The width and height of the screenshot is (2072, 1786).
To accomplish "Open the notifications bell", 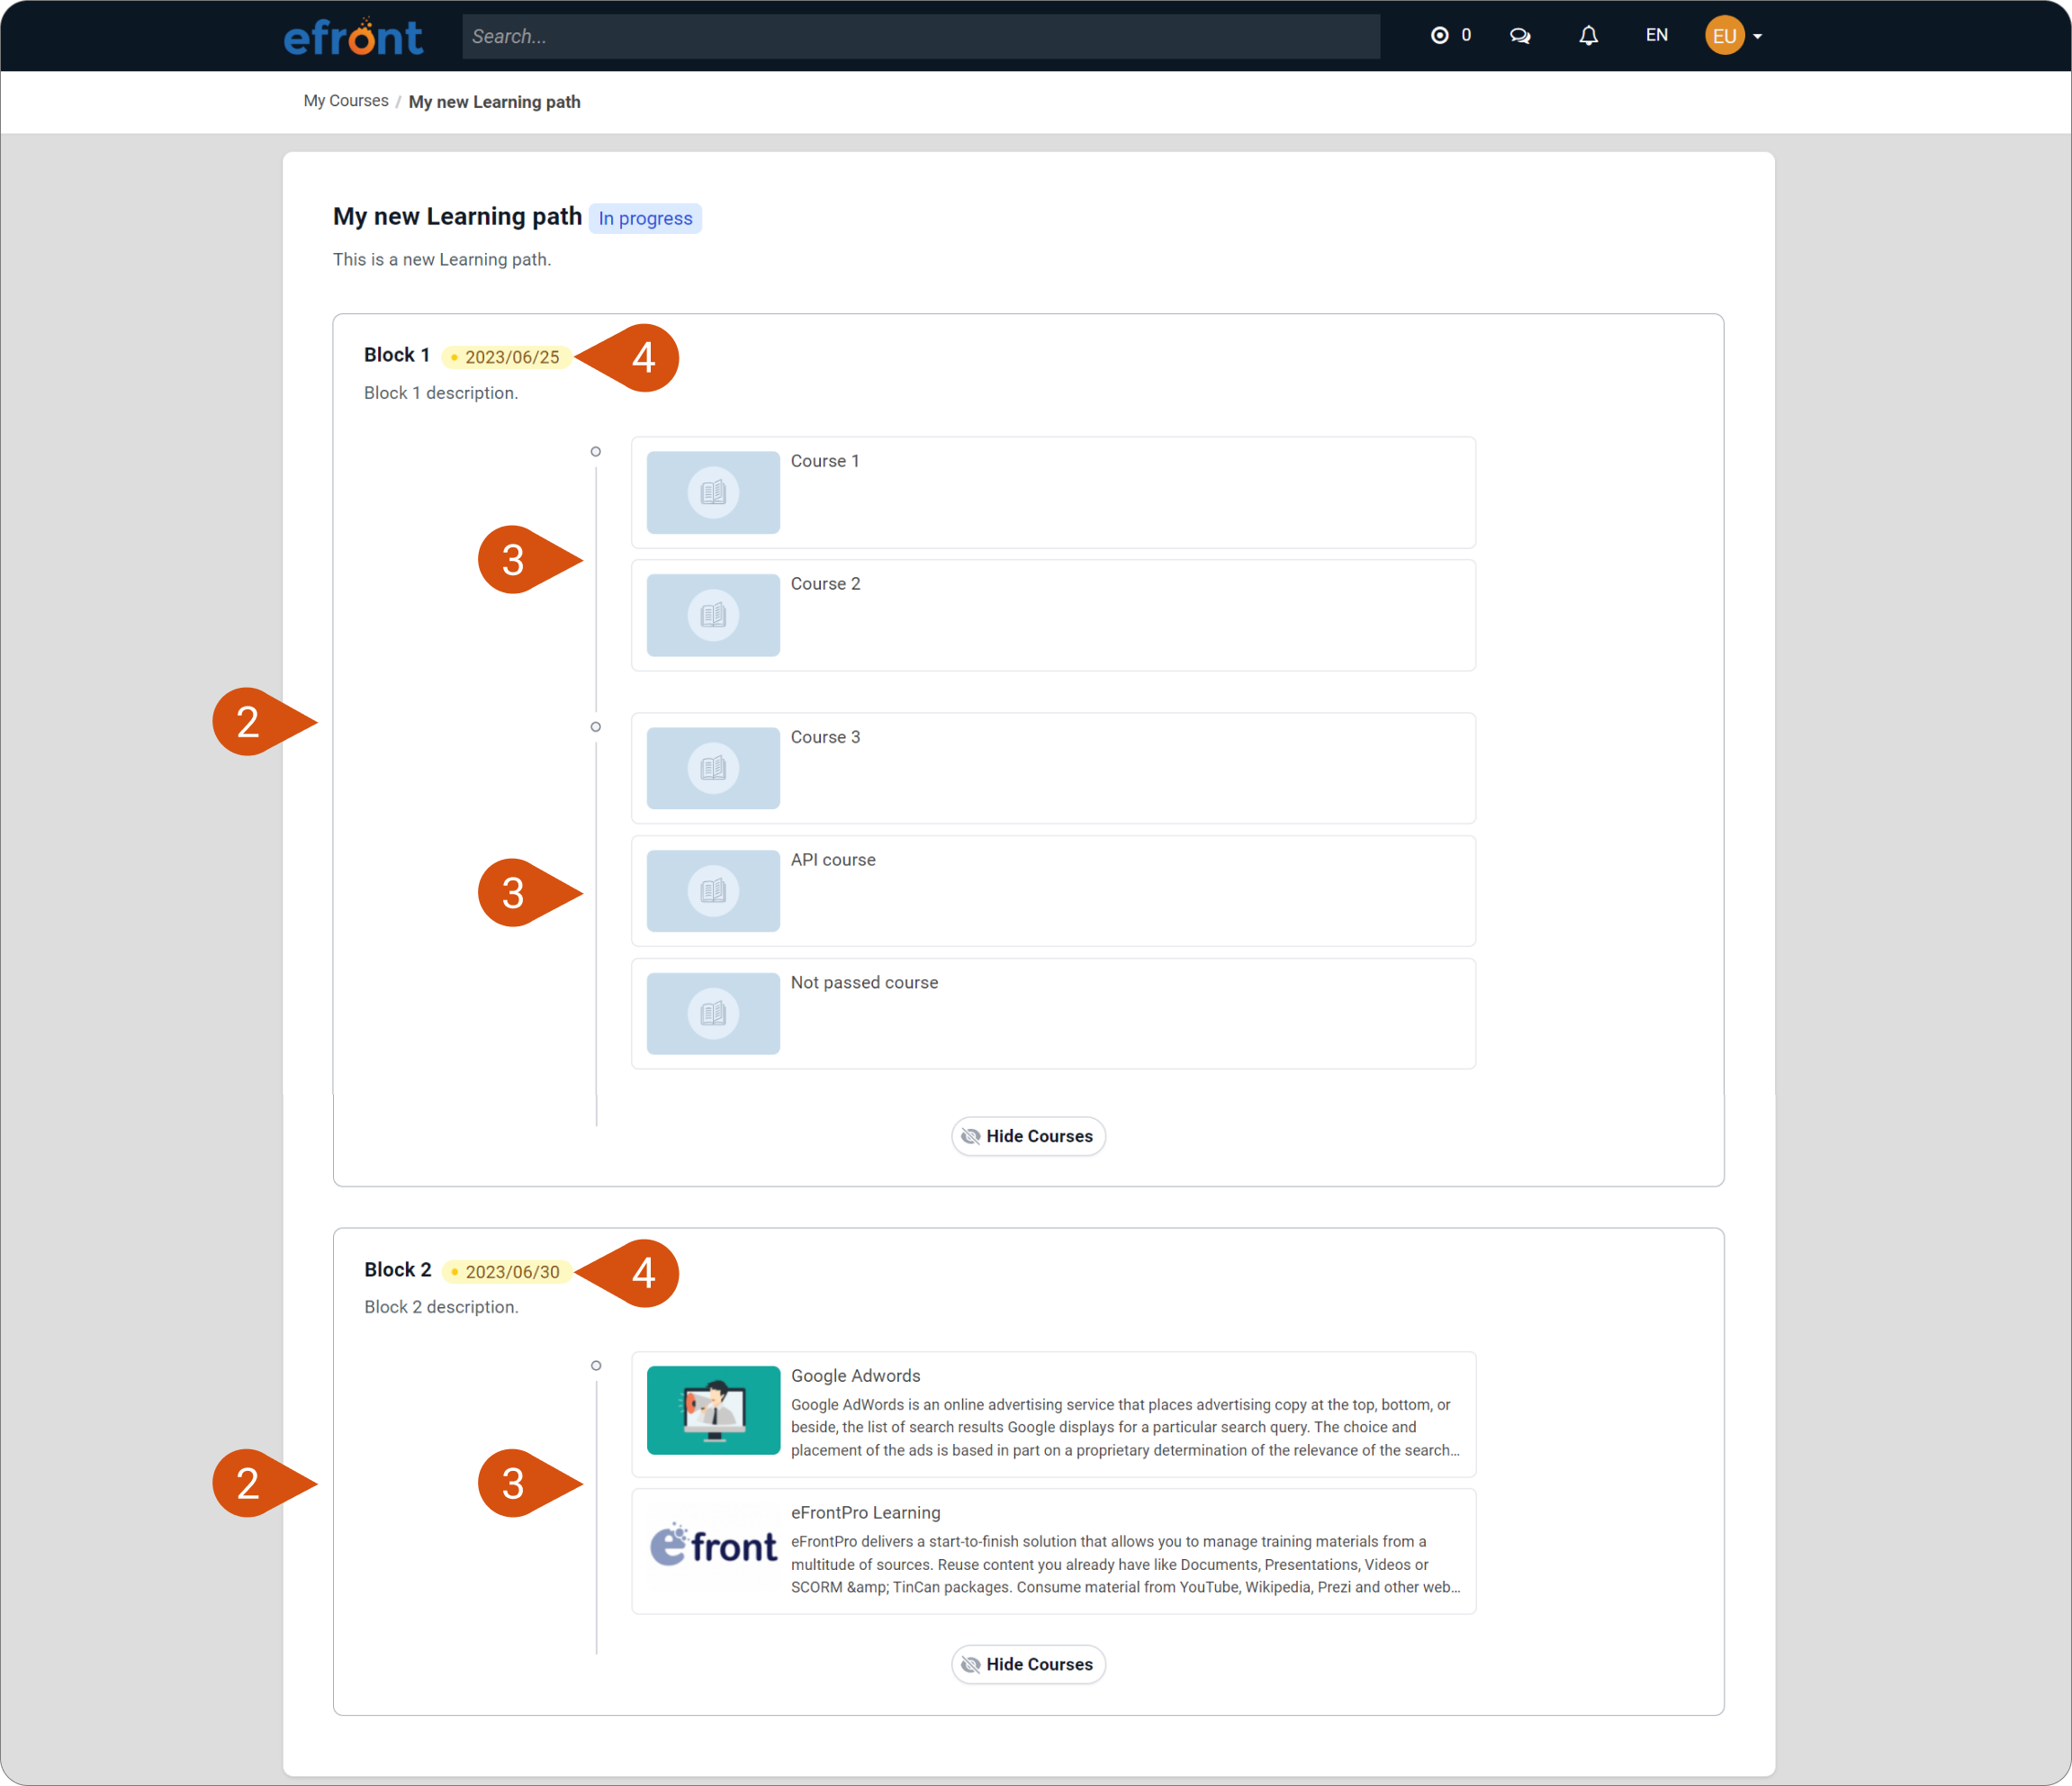I will (x=1588, y=36).
